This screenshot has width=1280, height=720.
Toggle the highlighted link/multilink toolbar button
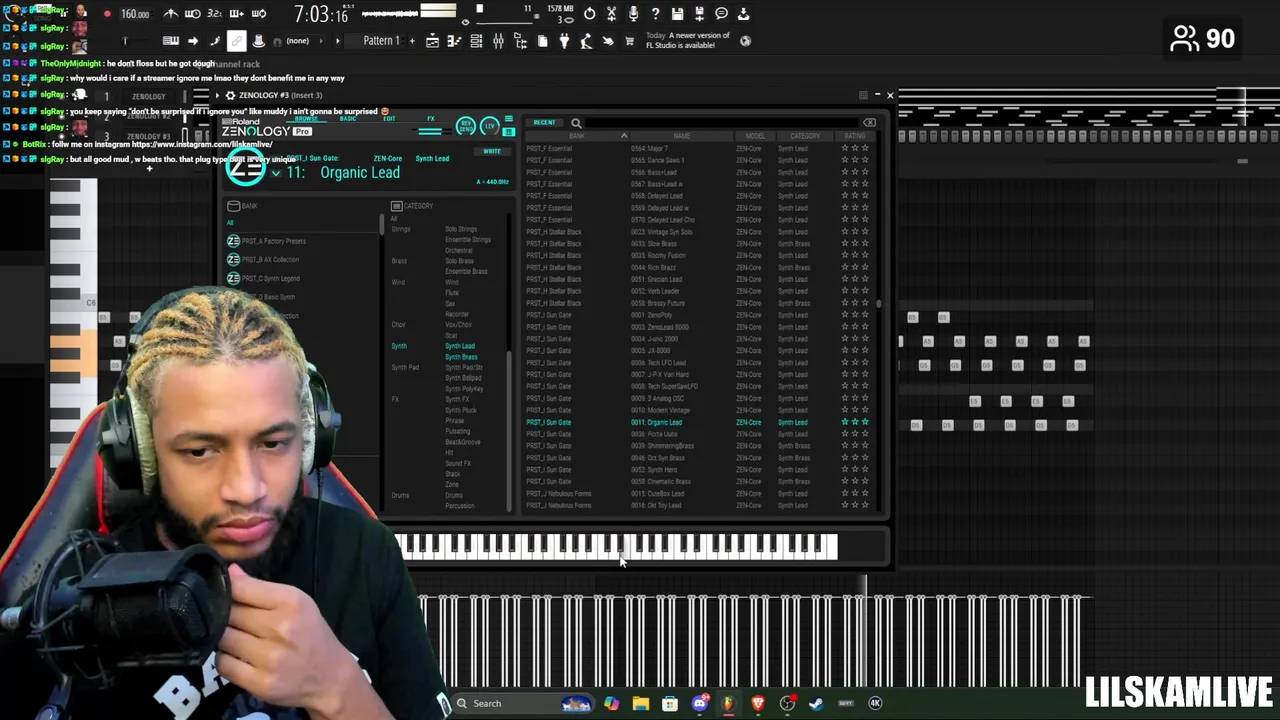[x=237, y=41]
